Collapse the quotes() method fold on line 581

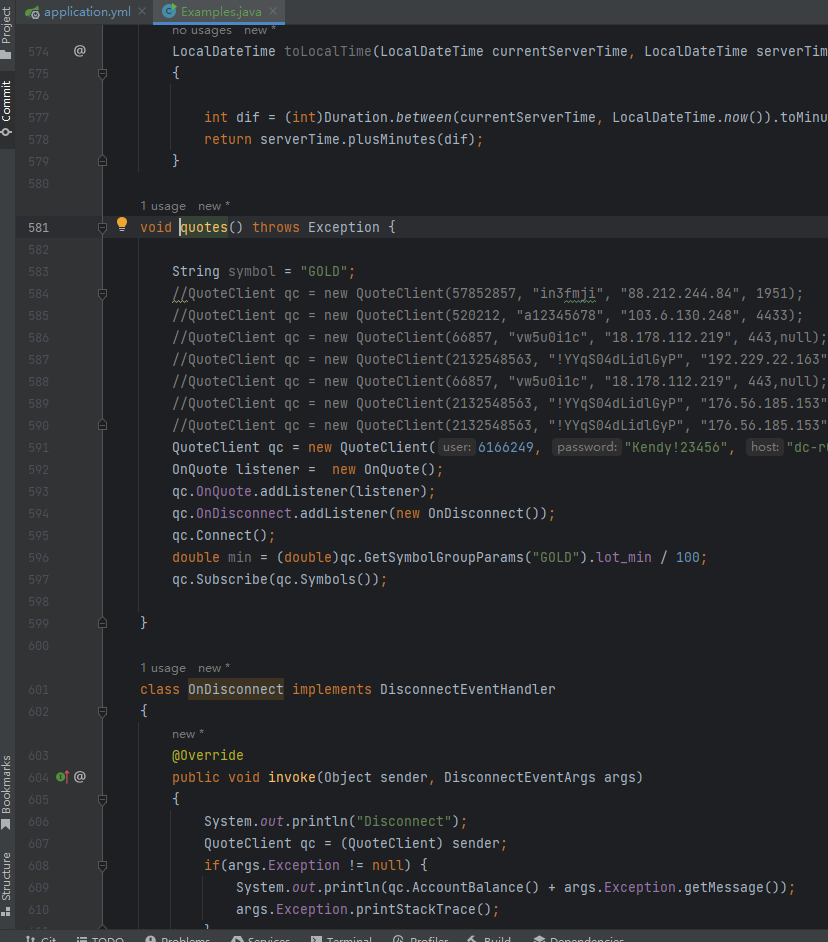point(102,228)
